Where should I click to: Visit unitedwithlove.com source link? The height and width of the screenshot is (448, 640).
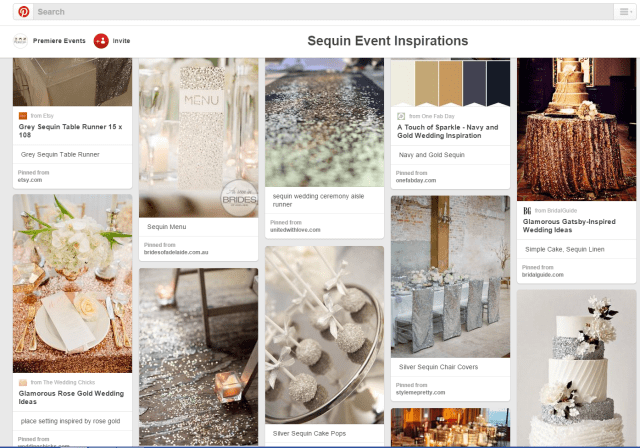click(x=295, y=230)
